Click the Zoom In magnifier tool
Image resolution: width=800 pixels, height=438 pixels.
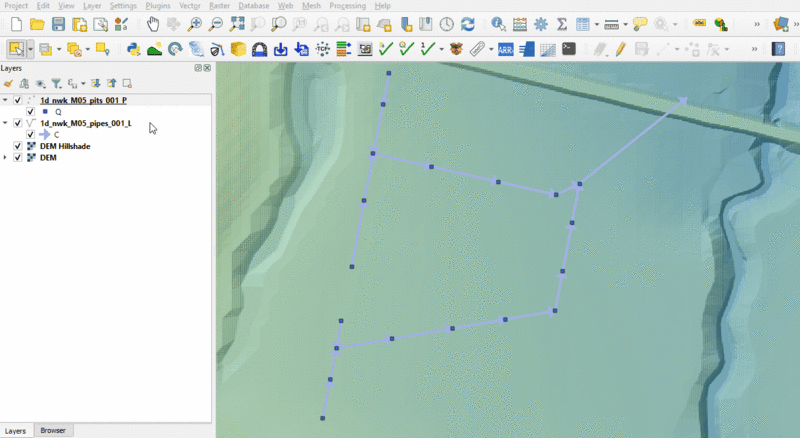coord(194,24)
